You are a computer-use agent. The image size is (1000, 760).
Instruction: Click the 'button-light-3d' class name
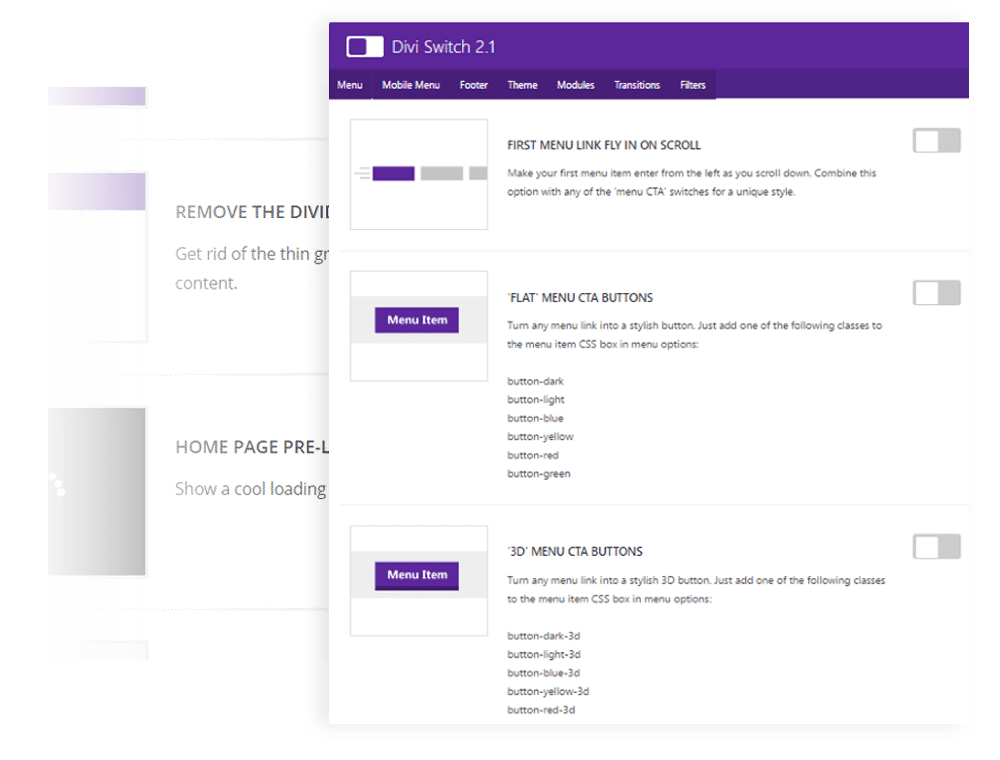[x=544, y=654]
